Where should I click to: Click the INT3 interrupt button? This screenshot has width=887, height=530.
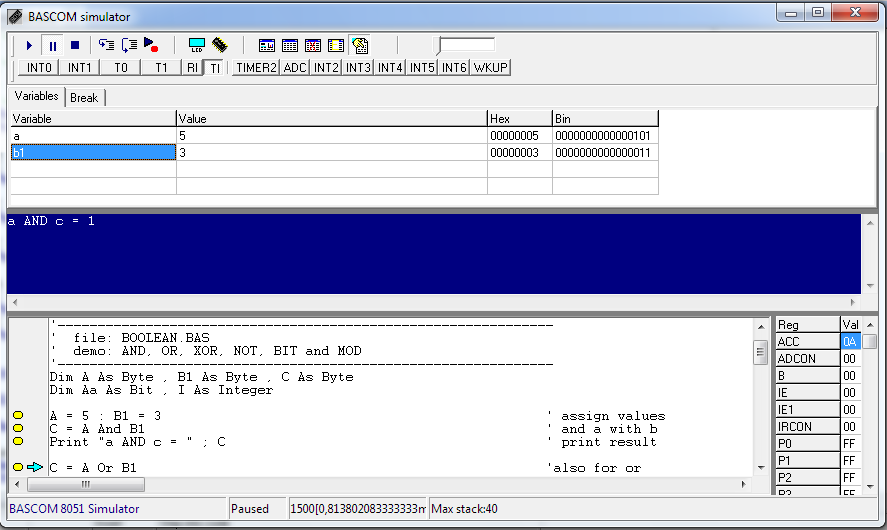(x=358, y=68)
